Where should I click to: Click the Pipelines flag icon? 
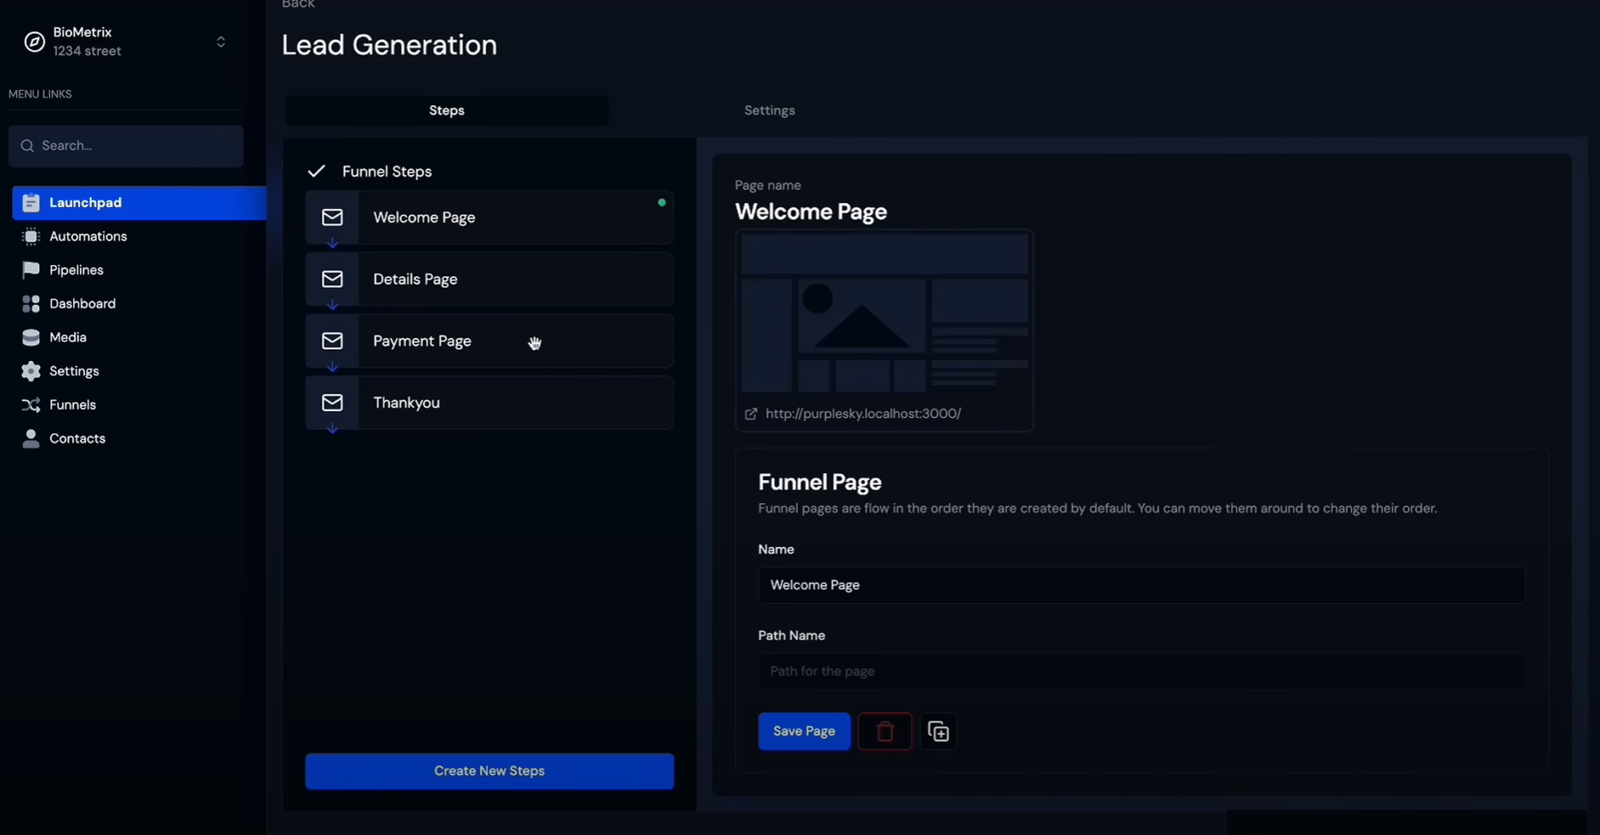tap(31, 270)
